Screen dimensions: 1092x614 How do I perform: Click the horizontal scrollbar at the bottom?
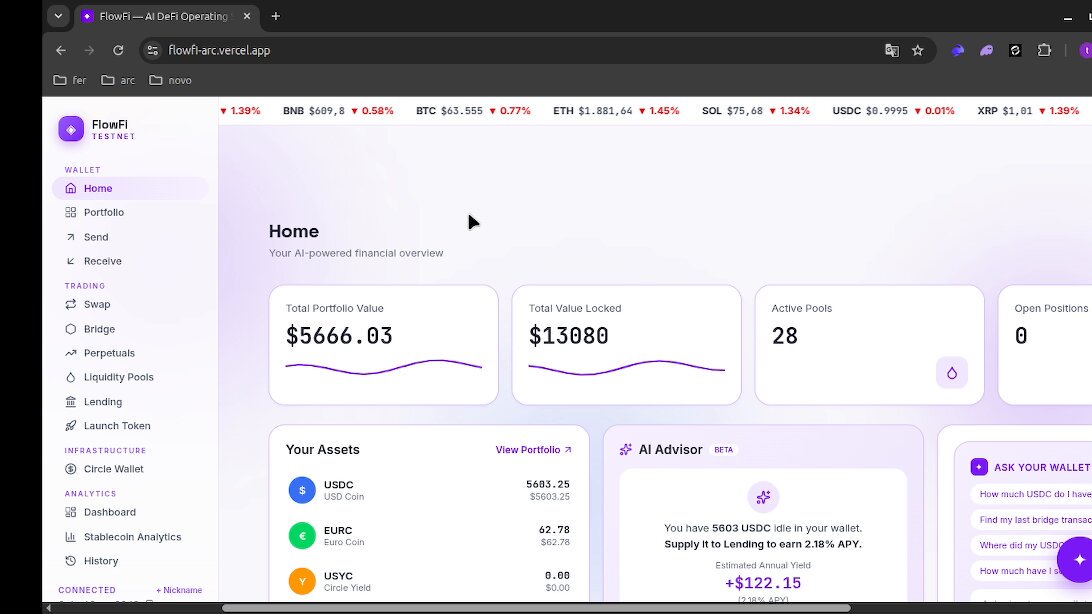(536, 608)
